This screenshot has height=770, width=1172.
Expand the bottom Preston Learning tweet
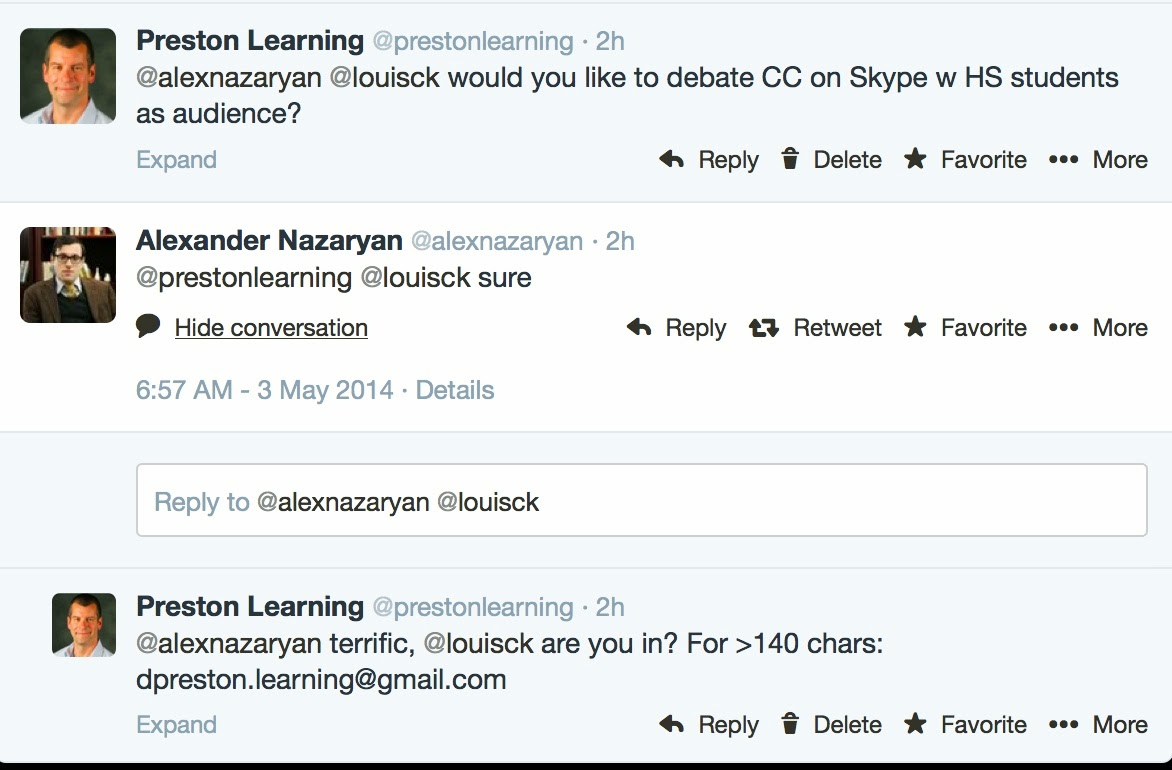tap(176, 724)
